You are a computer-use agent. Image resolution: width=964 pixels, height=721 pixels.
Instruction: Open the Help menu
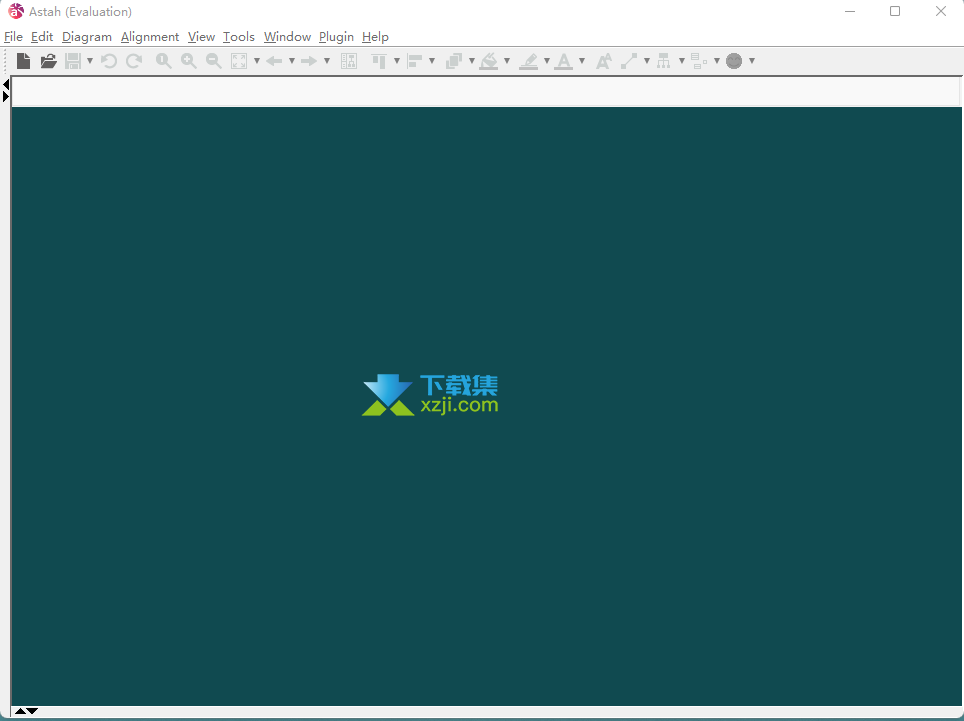pyautogui.click(x=375, y=37)
